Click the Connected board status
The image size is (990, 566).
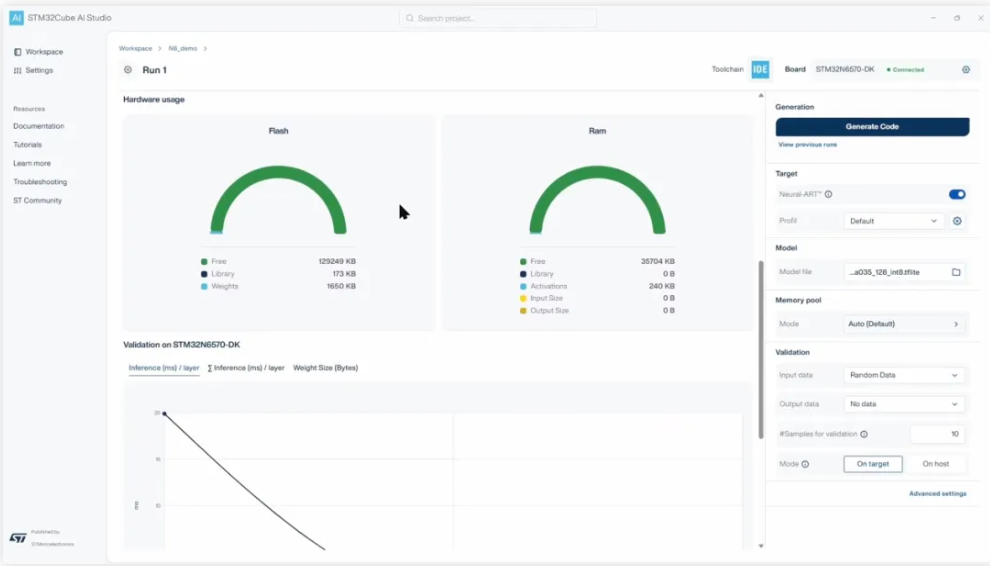[x=905, y=69]
